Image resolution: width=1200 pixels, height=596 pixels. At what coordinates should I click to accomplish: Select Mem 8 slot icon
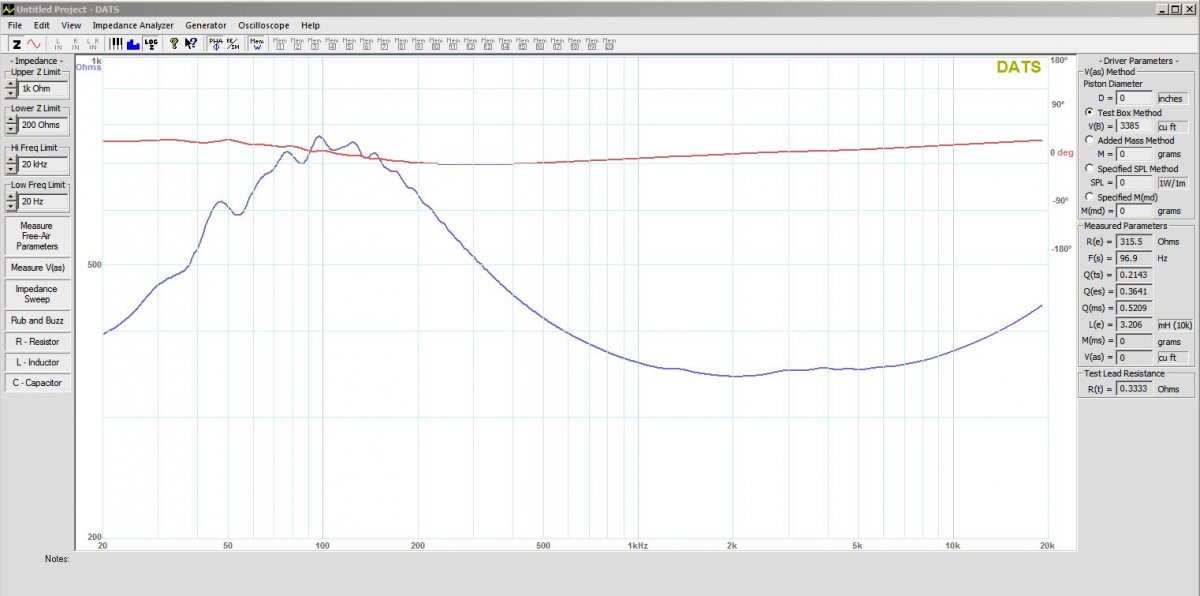(x=401, y=44)
